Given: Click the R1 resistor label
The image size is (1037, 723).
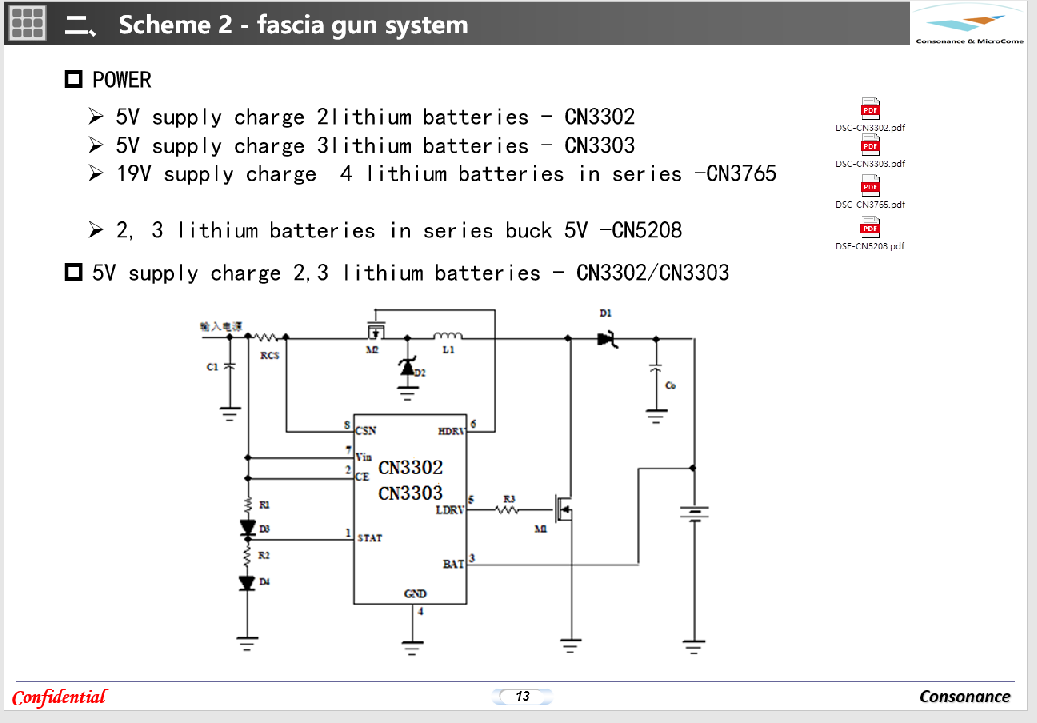Looking at the screenshot, I should 265,505.
